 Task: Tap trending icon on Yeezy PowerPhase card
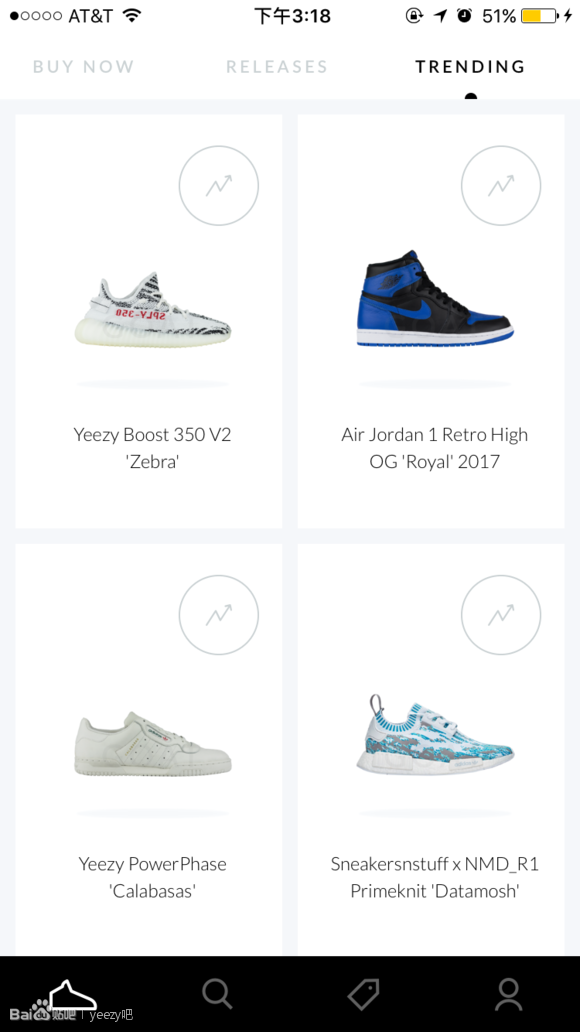point(219,615)
